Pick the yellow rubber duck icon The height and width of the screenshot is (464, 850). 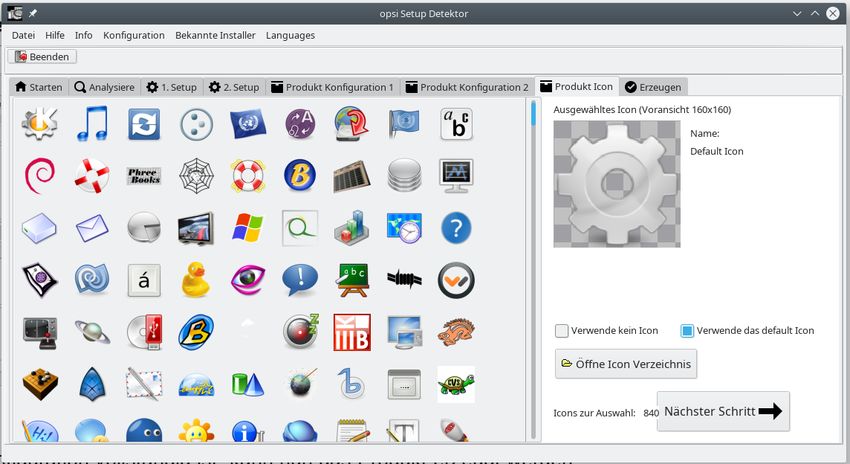coord(196,280)
